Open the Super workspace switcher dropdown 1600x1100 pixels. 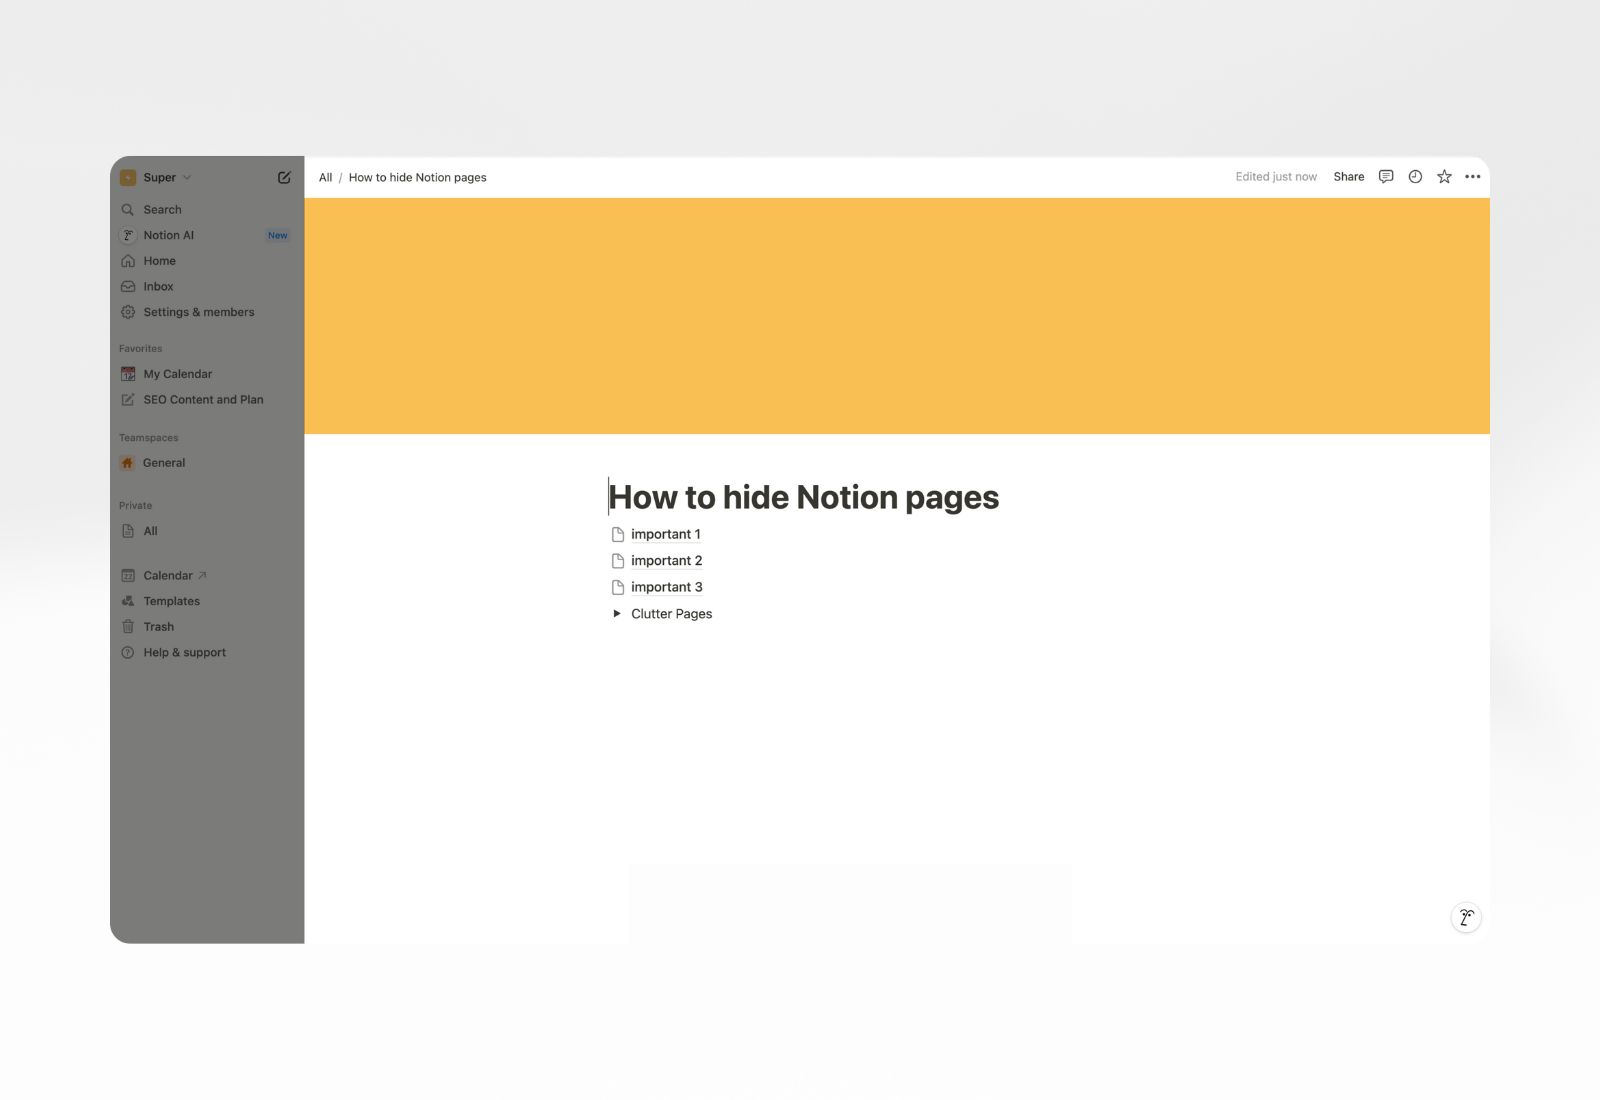pyautogui.click(x=158, y=177)
